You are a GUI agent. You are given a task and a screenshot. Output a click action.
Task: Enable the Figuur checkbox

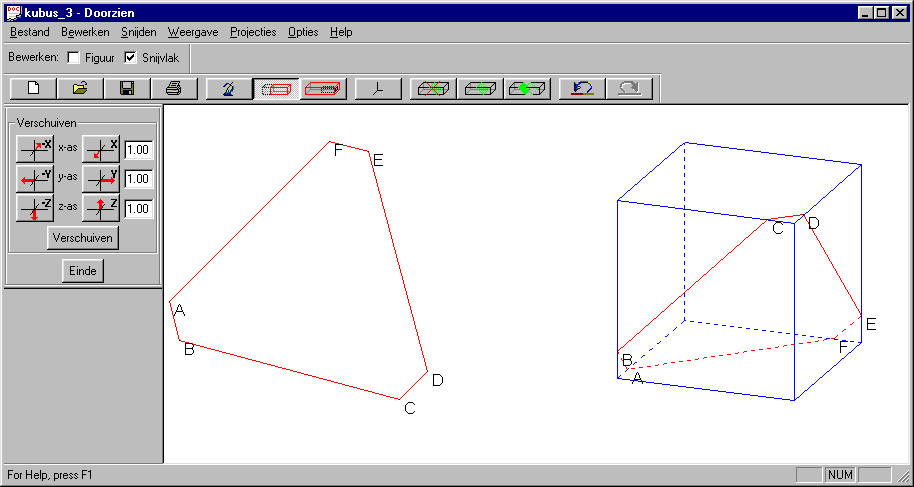click(x=73, y=58)
